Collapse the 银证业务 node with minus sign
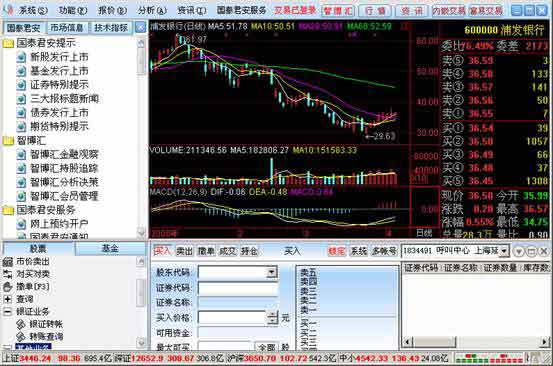 pos(7,311)
